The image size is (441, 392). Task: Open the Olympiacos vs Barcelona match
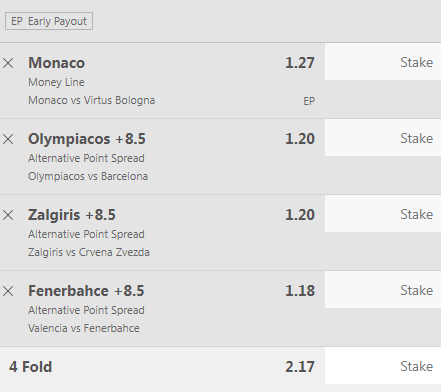[x=88, y=176]
